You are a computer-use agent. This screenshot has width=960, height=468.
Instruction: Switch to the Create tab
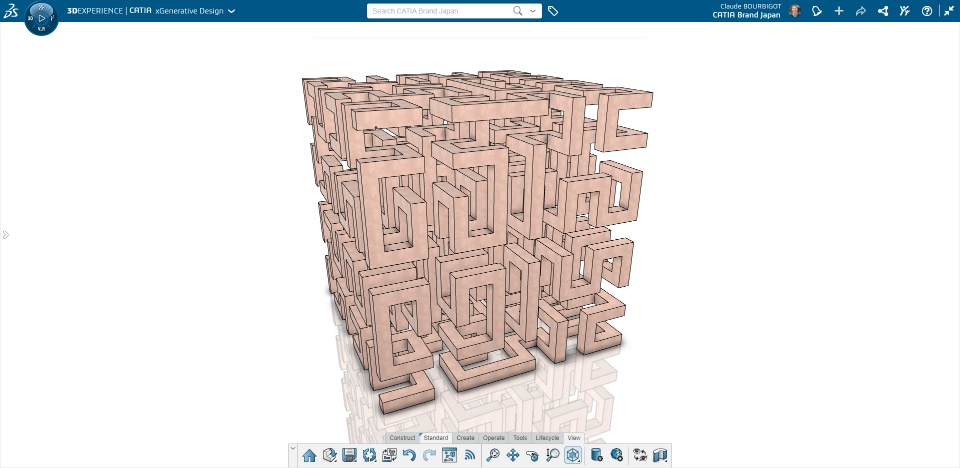(x=465, y=438)
